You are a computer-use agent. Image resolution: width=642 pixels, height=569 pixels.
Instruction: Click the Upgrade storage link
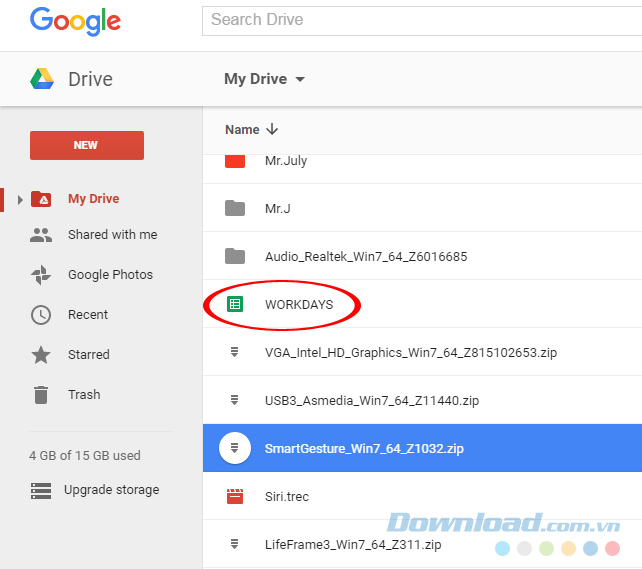pyautogui.click(x=112, y=490)
